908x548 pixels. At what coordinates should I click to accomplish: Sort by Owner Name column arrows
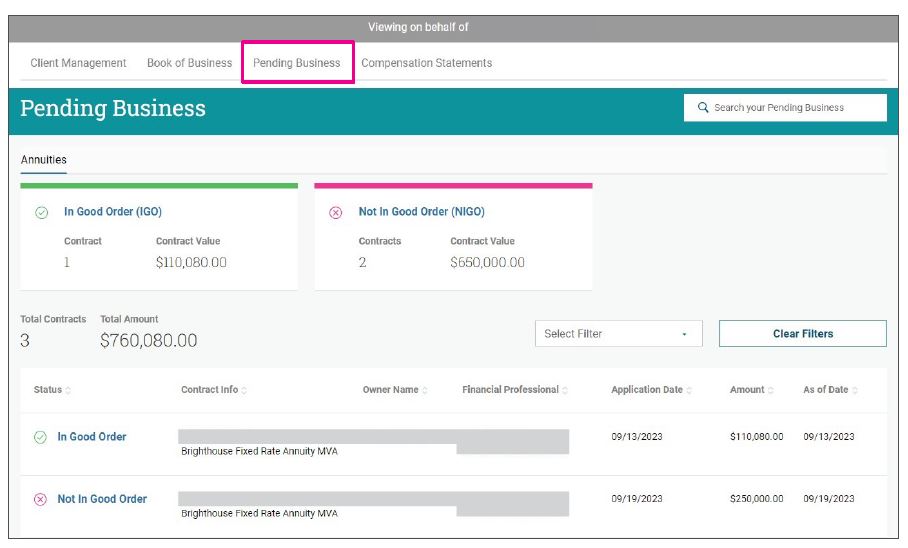coord(425,390)
